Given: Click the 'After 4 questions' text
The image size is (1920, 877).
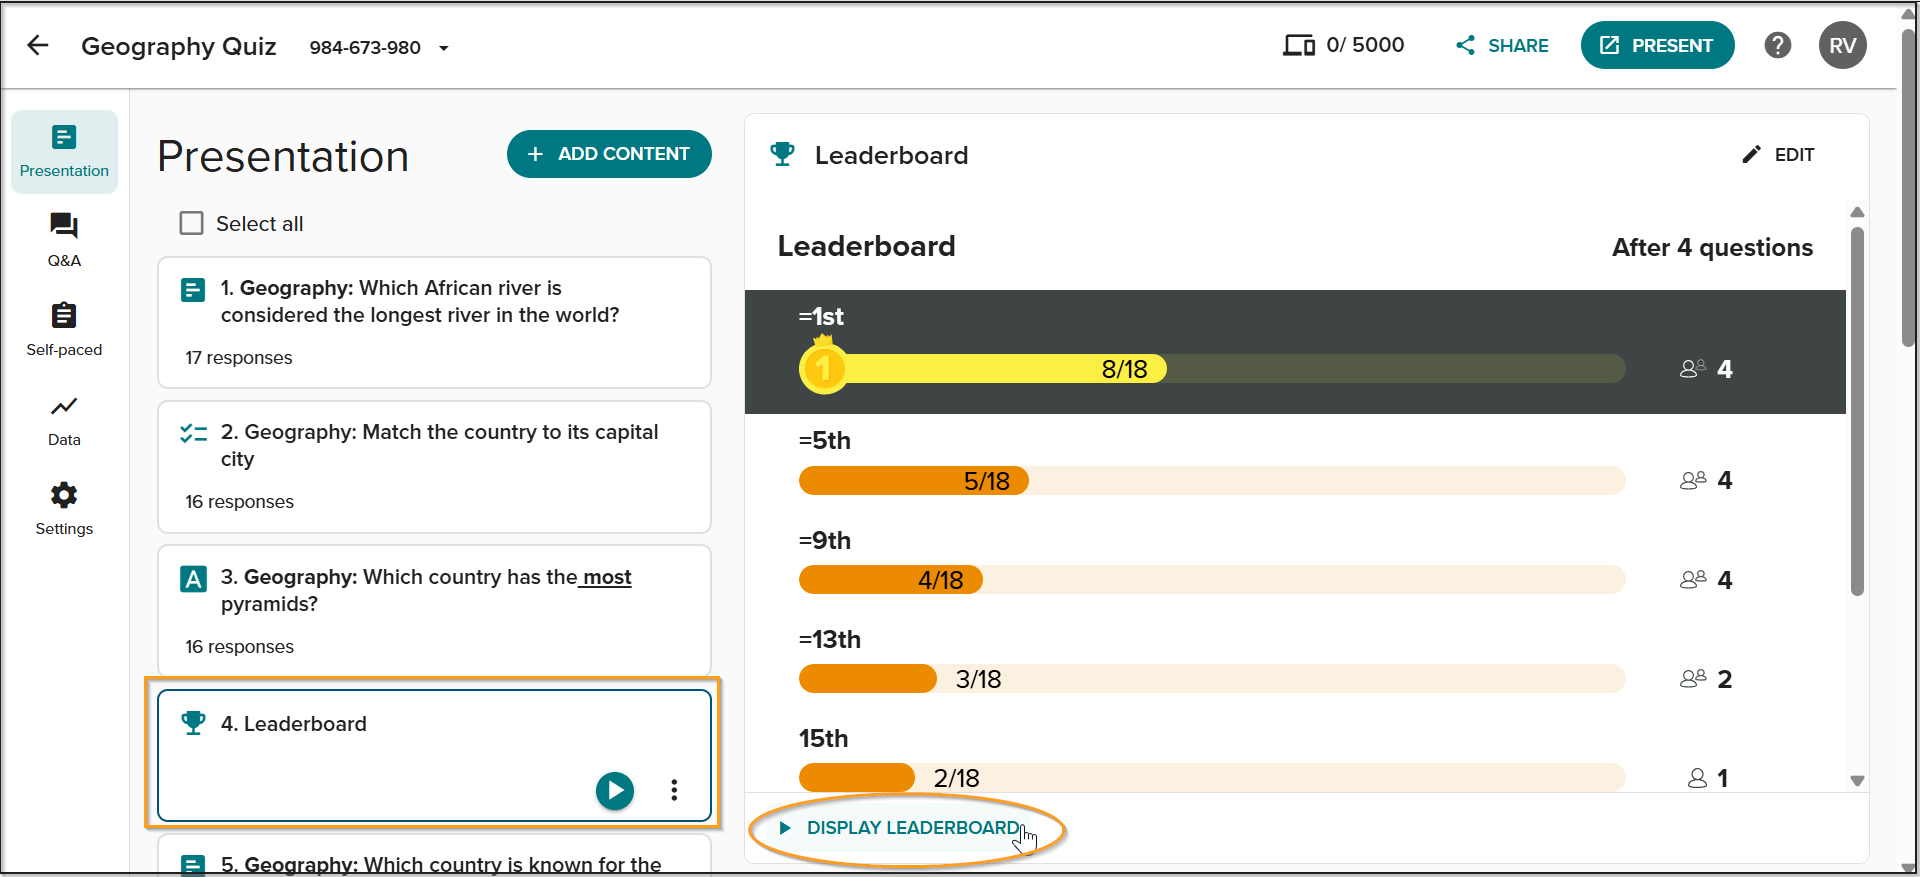Looking at the screenshot, I should point(1712,248).
